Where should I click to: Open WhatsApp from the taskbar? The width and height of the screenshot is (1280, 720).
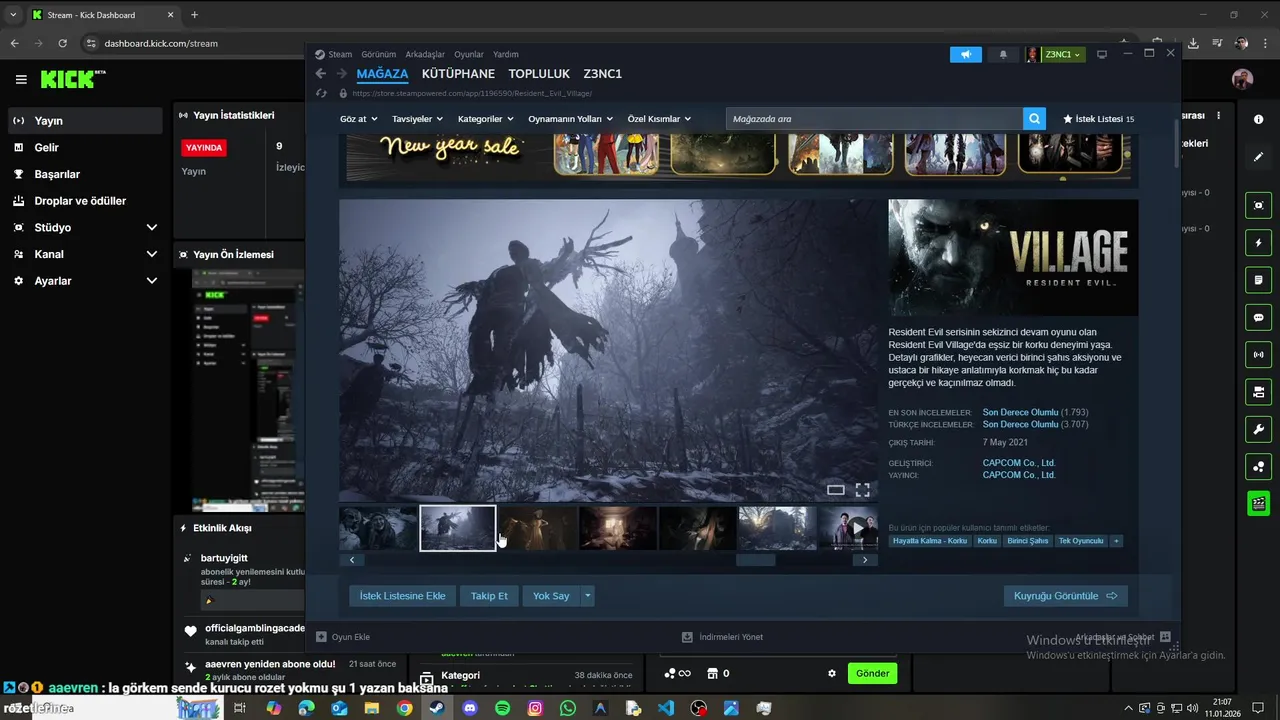568,708
